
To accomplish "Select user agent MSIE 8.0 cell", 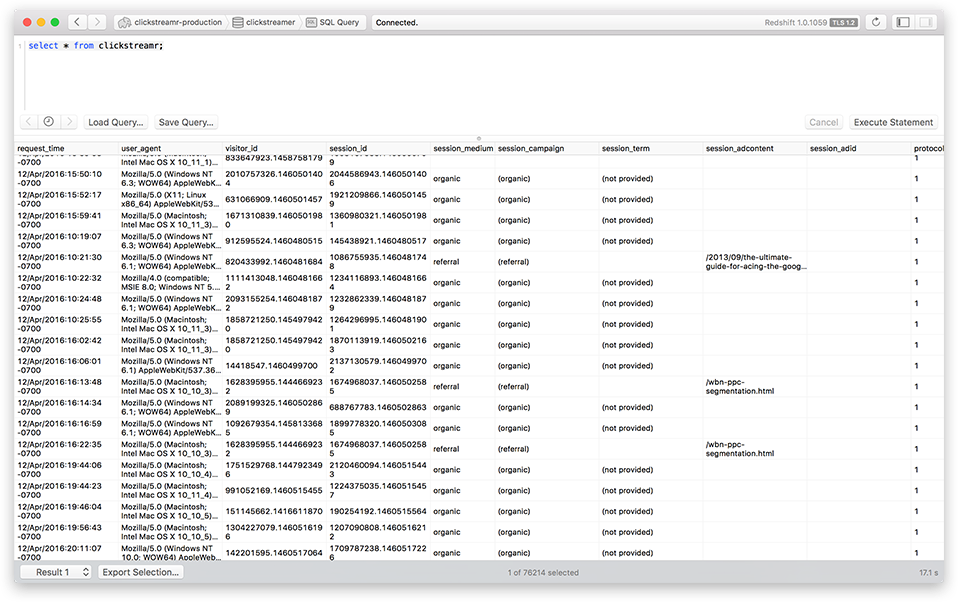I will pyautogui.click(x=170, y=282).
